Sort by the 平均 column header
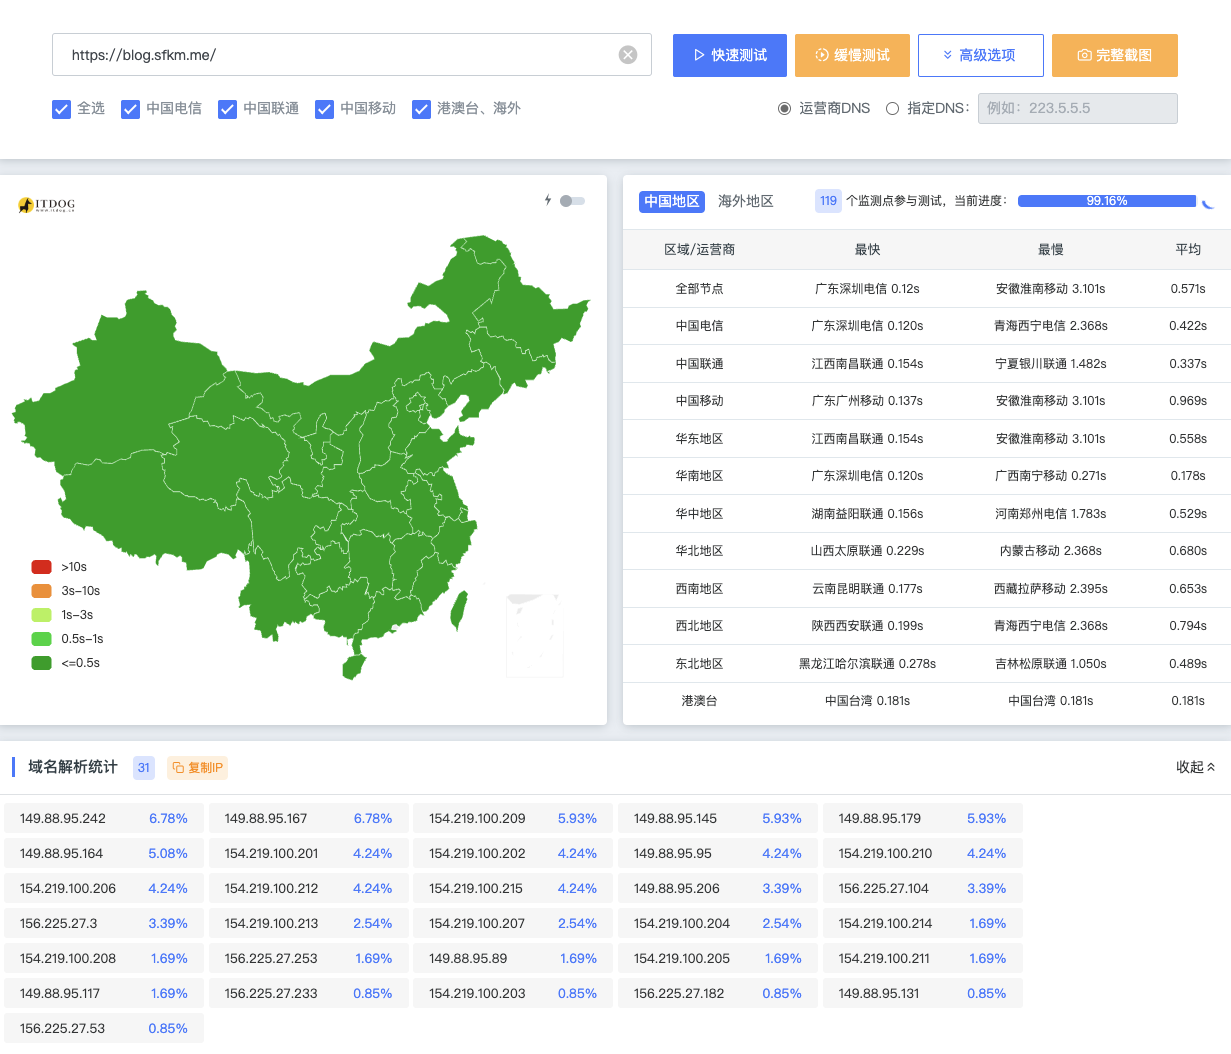The image size is (1231, 1054). pos(1188,250)
